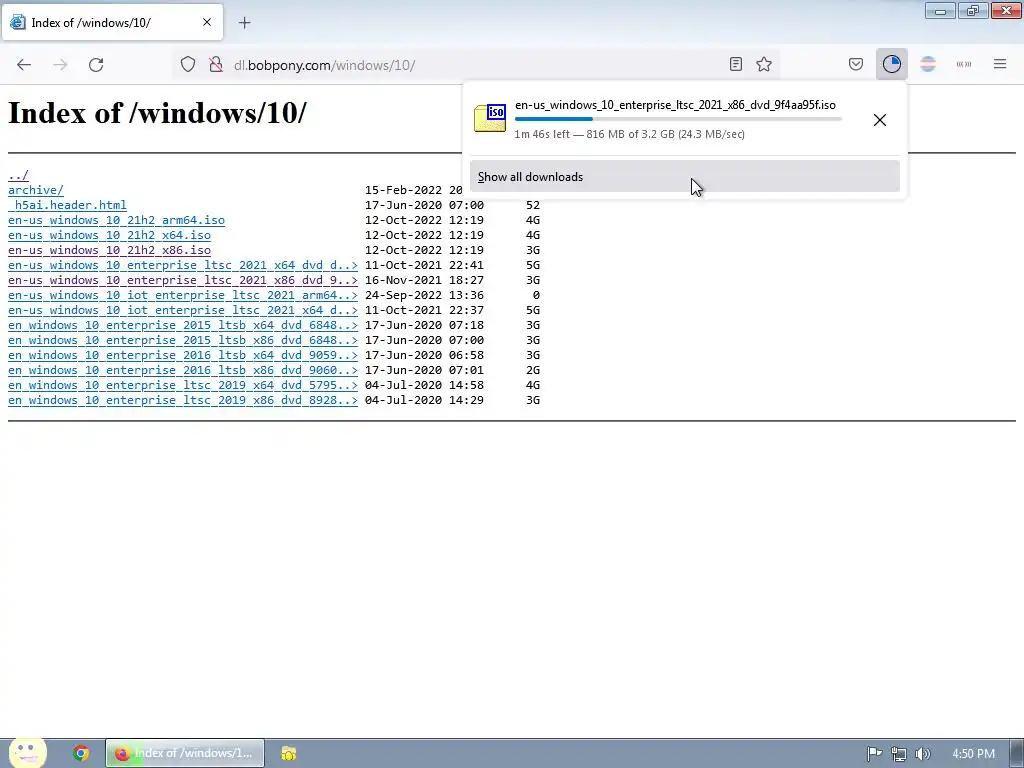Download en-us_windows_10_21h2_x86.iso

109,250
